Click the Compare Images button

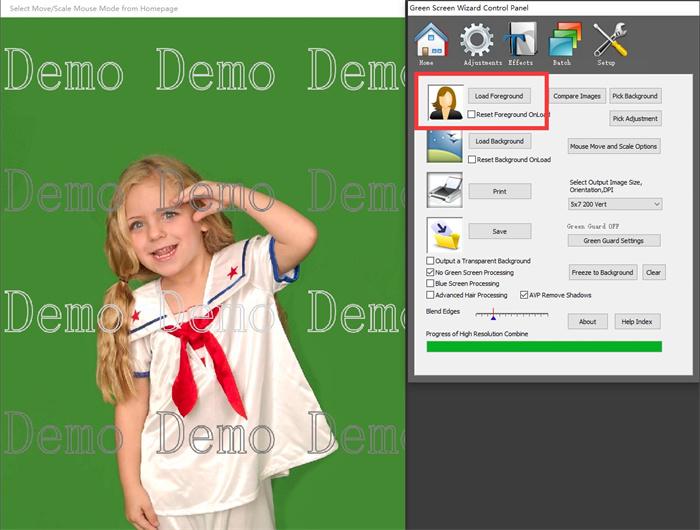[577, 96]
